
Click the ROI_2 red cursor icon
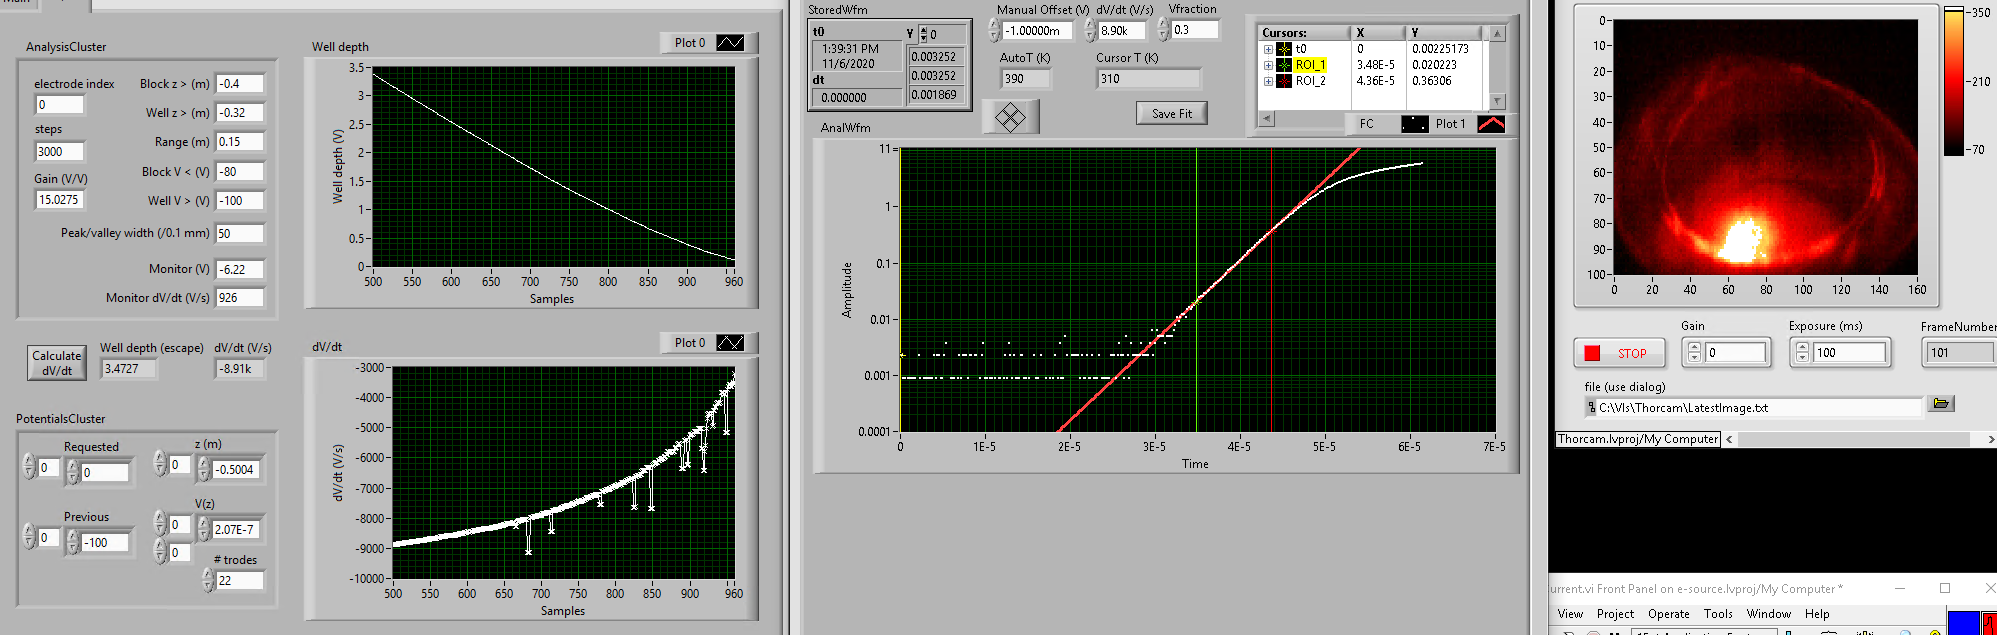[x=1284, y=81]
